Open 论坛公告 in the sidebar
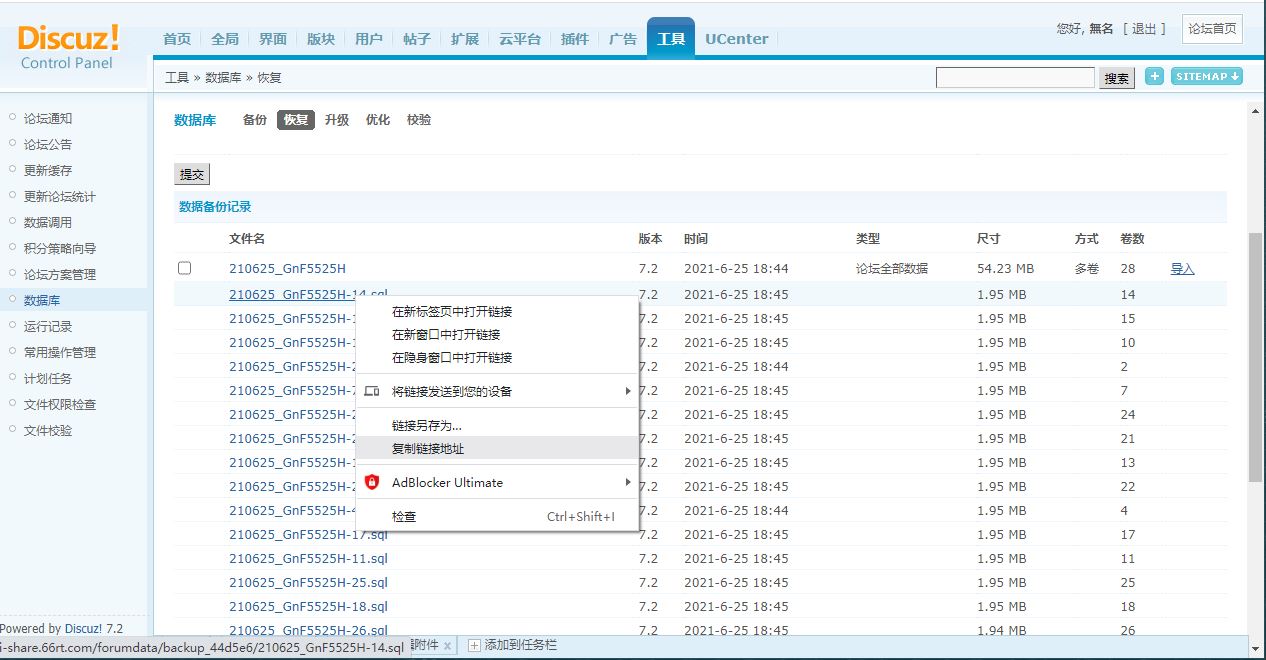1266x660 pixels. (x=48, y=144)
